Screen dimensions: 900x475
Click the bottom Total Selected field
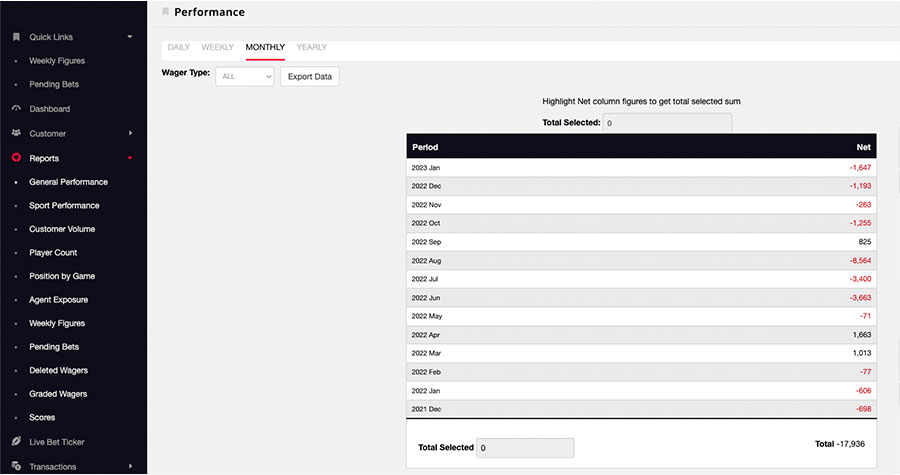525,447
